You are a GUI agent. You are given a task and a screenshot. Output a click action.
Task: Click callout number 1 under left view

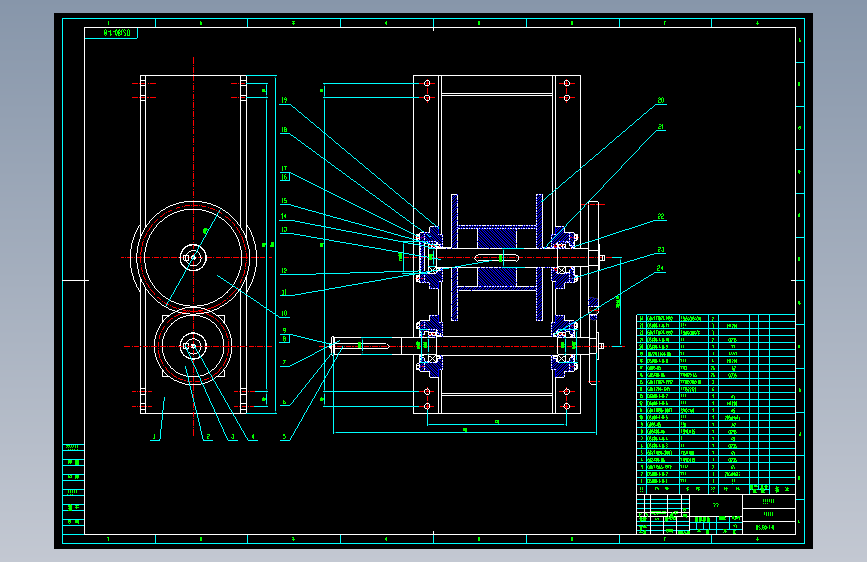tap(154, 437)
